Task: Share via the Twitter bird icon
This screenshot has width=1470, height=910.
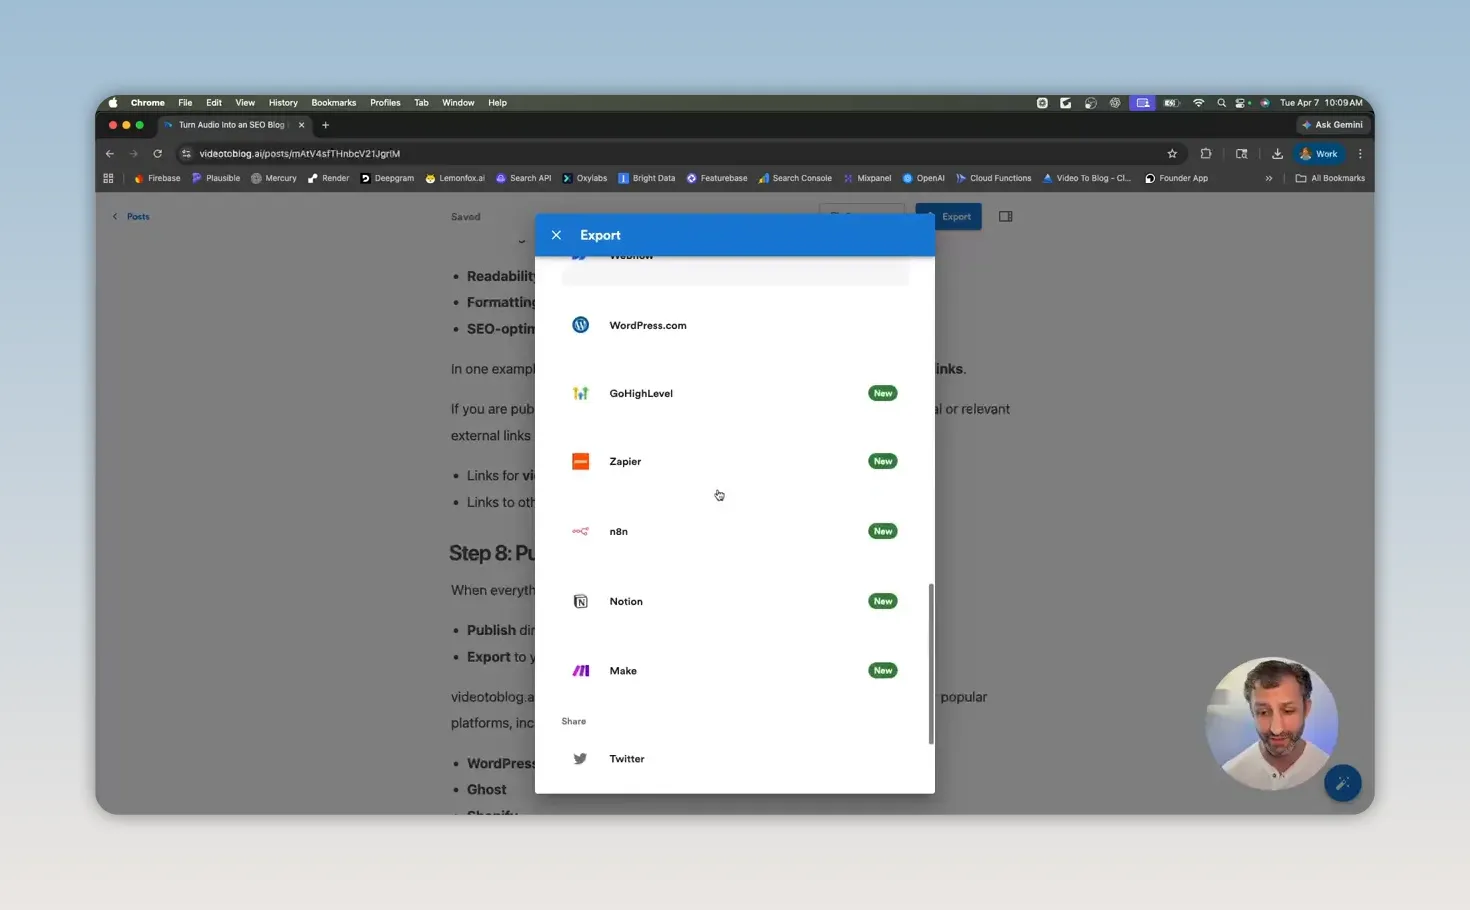Action: (x=580, y=759)
